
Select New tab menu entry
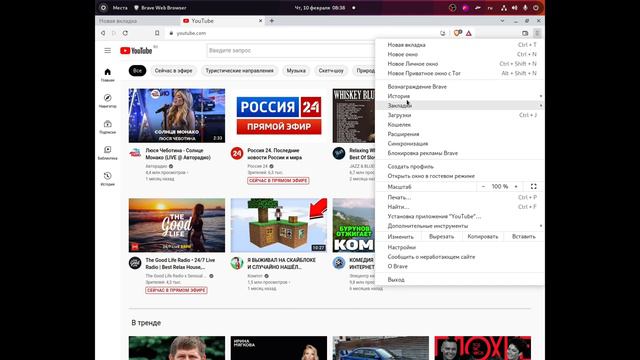pyautogui.click(x=460, y=45)
